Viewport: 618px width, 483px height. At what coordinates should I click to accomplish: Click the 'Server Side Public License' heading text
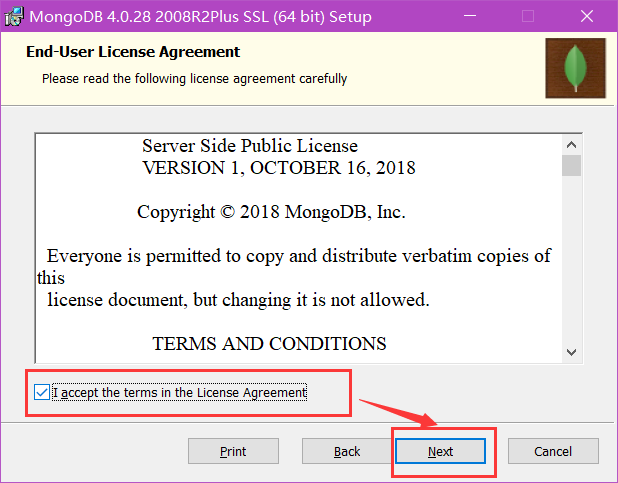click(x=250, y=146)
